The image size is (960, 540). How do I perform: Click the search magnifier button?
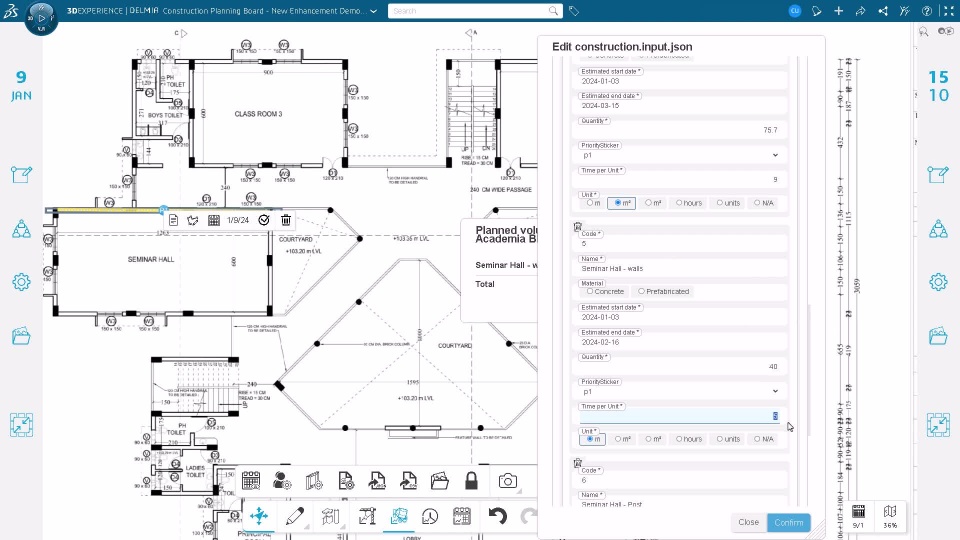coord(553,11)
